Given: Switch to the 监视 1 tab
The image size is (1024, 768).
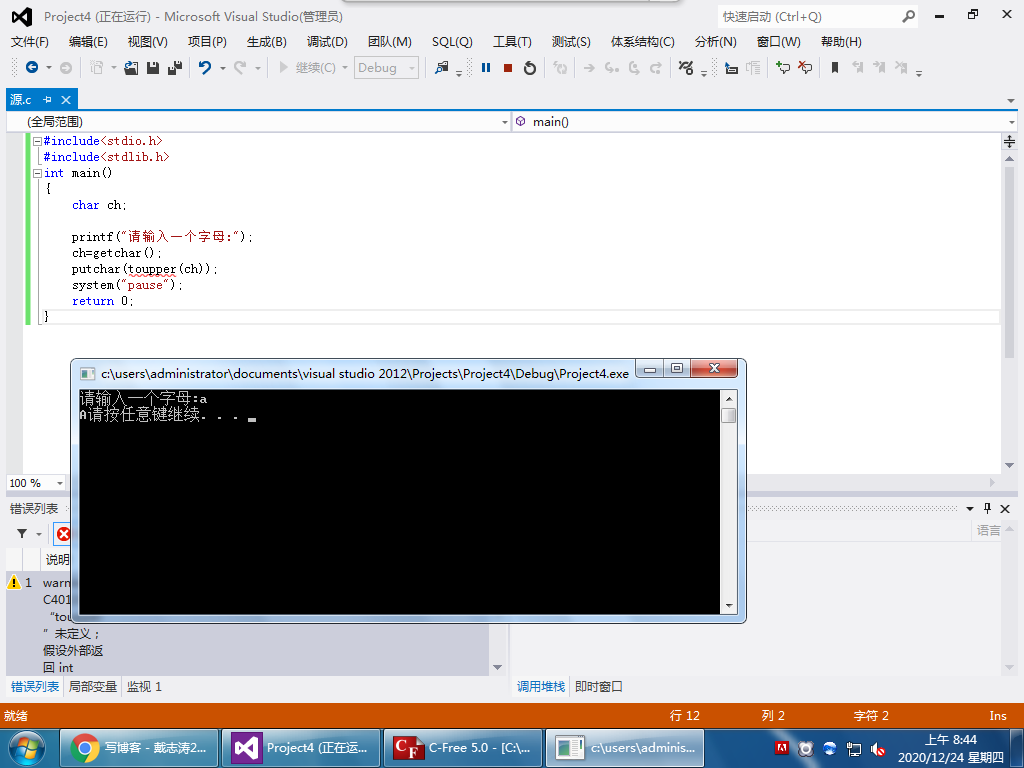Looking at the screenshot, I should click(x=144, y=686).
